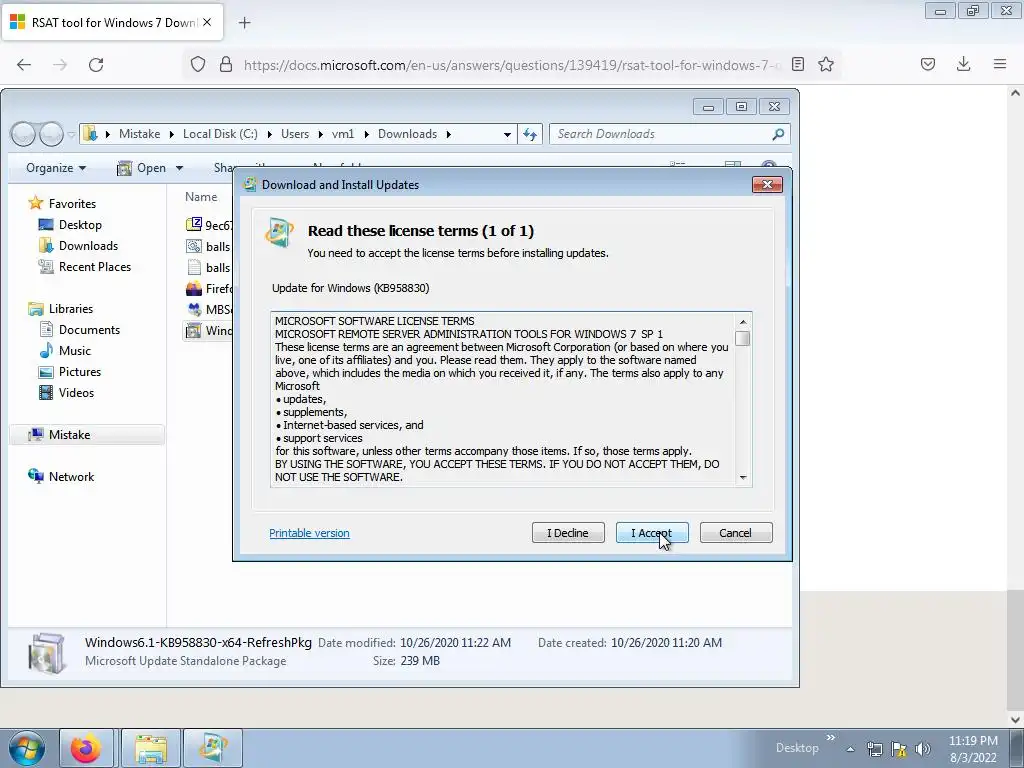Open Pictures library
1024x768 pixels.
tap(80, 372)
